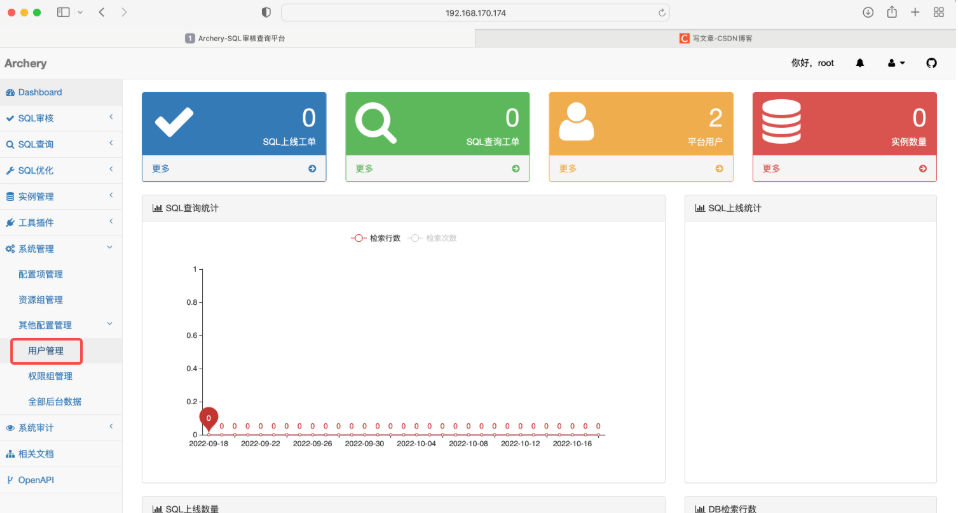Open the GitHub icon link

click(x=931, y=63)
